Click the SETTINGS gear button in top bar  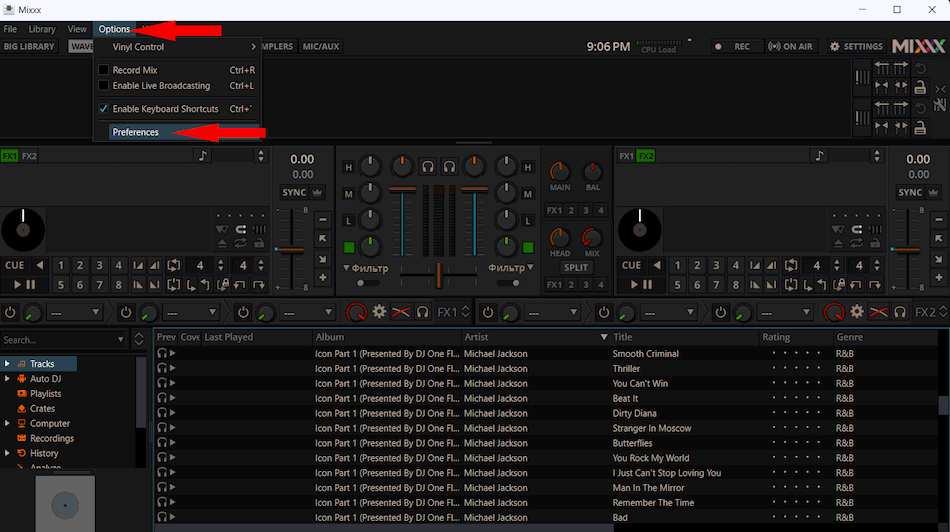pos(856,46)
